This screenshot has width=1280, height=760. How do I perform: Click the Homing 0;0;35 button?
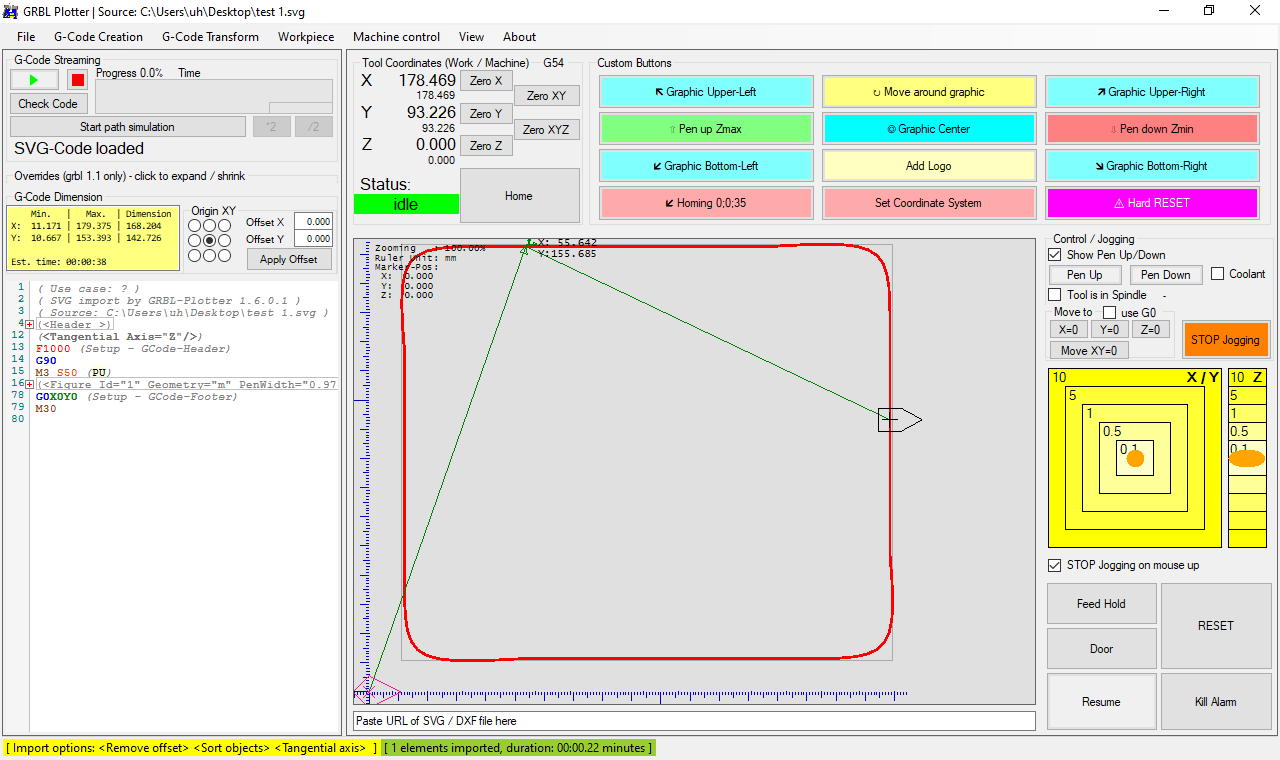coord(706,203)
